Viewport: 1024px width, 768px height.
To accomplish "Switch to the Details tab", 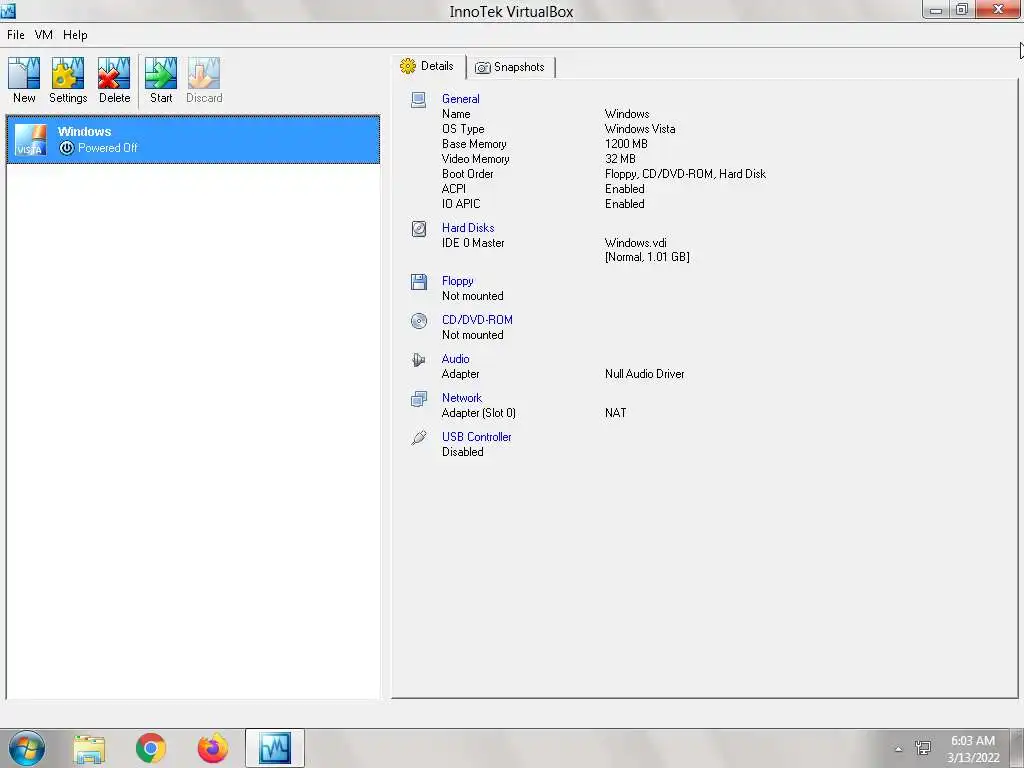I will (428, 66).
